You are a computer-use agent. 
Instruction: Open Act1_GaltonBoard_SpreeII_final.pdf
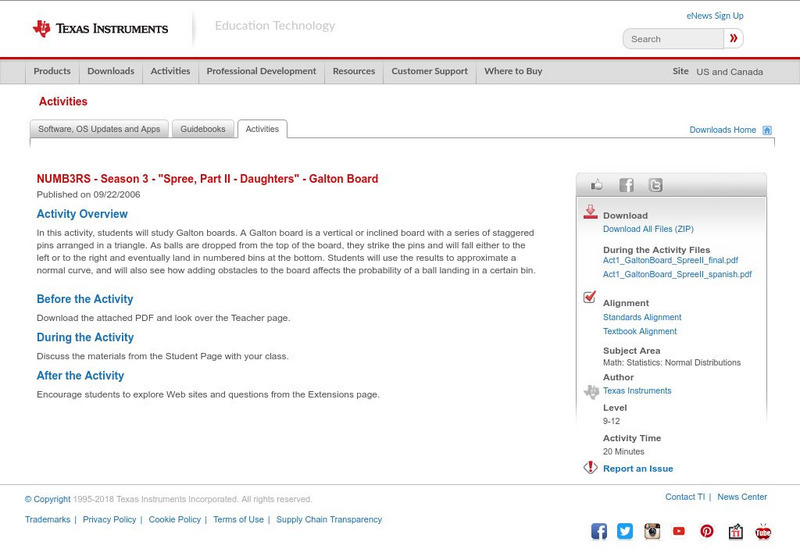[x=670, y=260]
